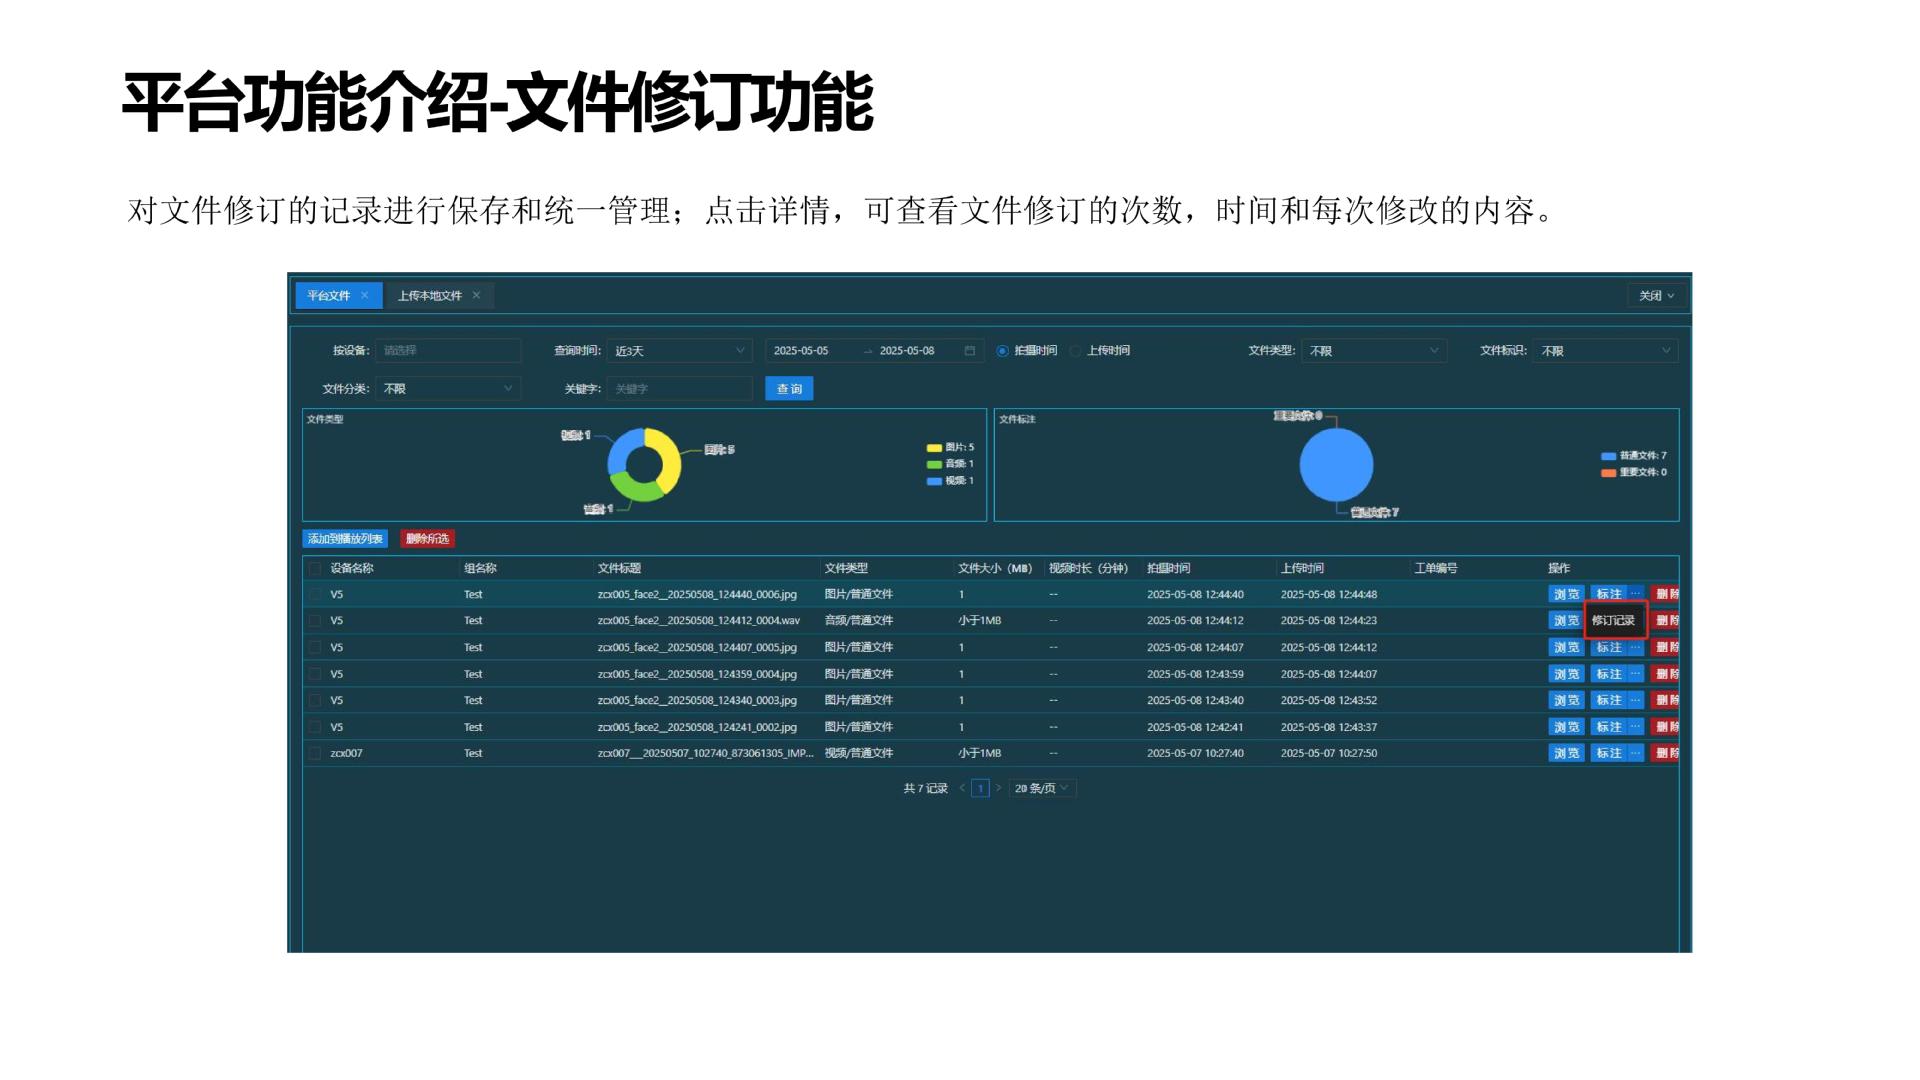The width and height of the screenshot is (1920, 1080).
Task: Close the 平台文件 tab with its X icon
Action: 365,295
